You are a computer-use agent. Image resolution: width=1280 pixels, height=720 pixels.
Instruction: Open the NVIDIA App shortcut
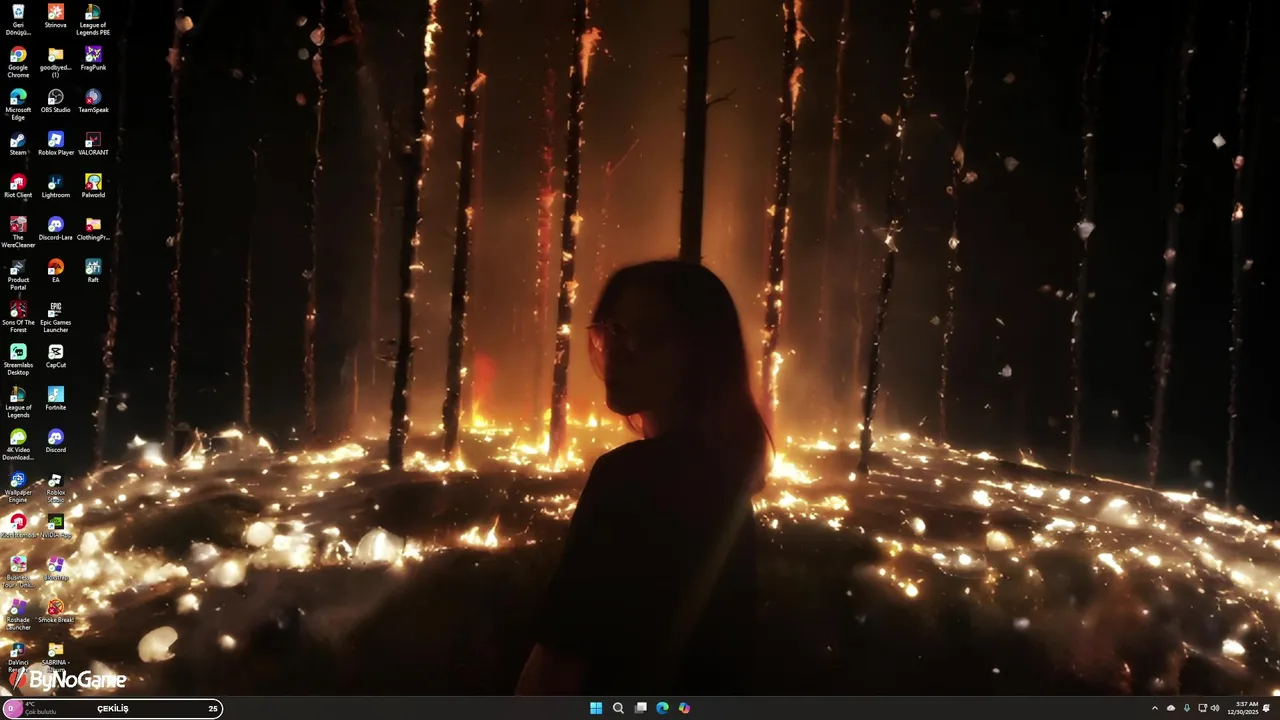(56, 526)
